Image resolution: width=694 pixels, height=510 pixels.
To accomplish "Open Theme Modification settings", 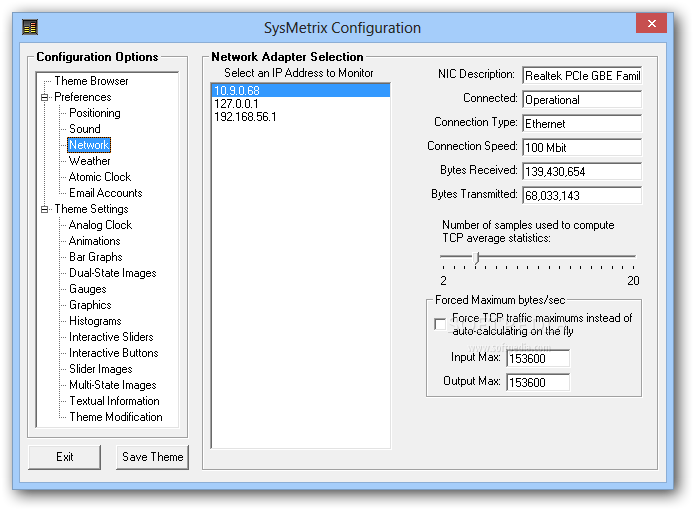I will point(116,417).
